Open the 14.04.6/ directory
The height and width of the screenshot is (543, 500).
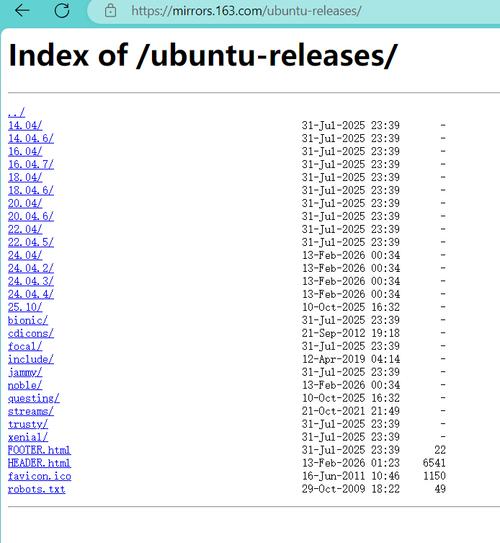pos(31,138)
